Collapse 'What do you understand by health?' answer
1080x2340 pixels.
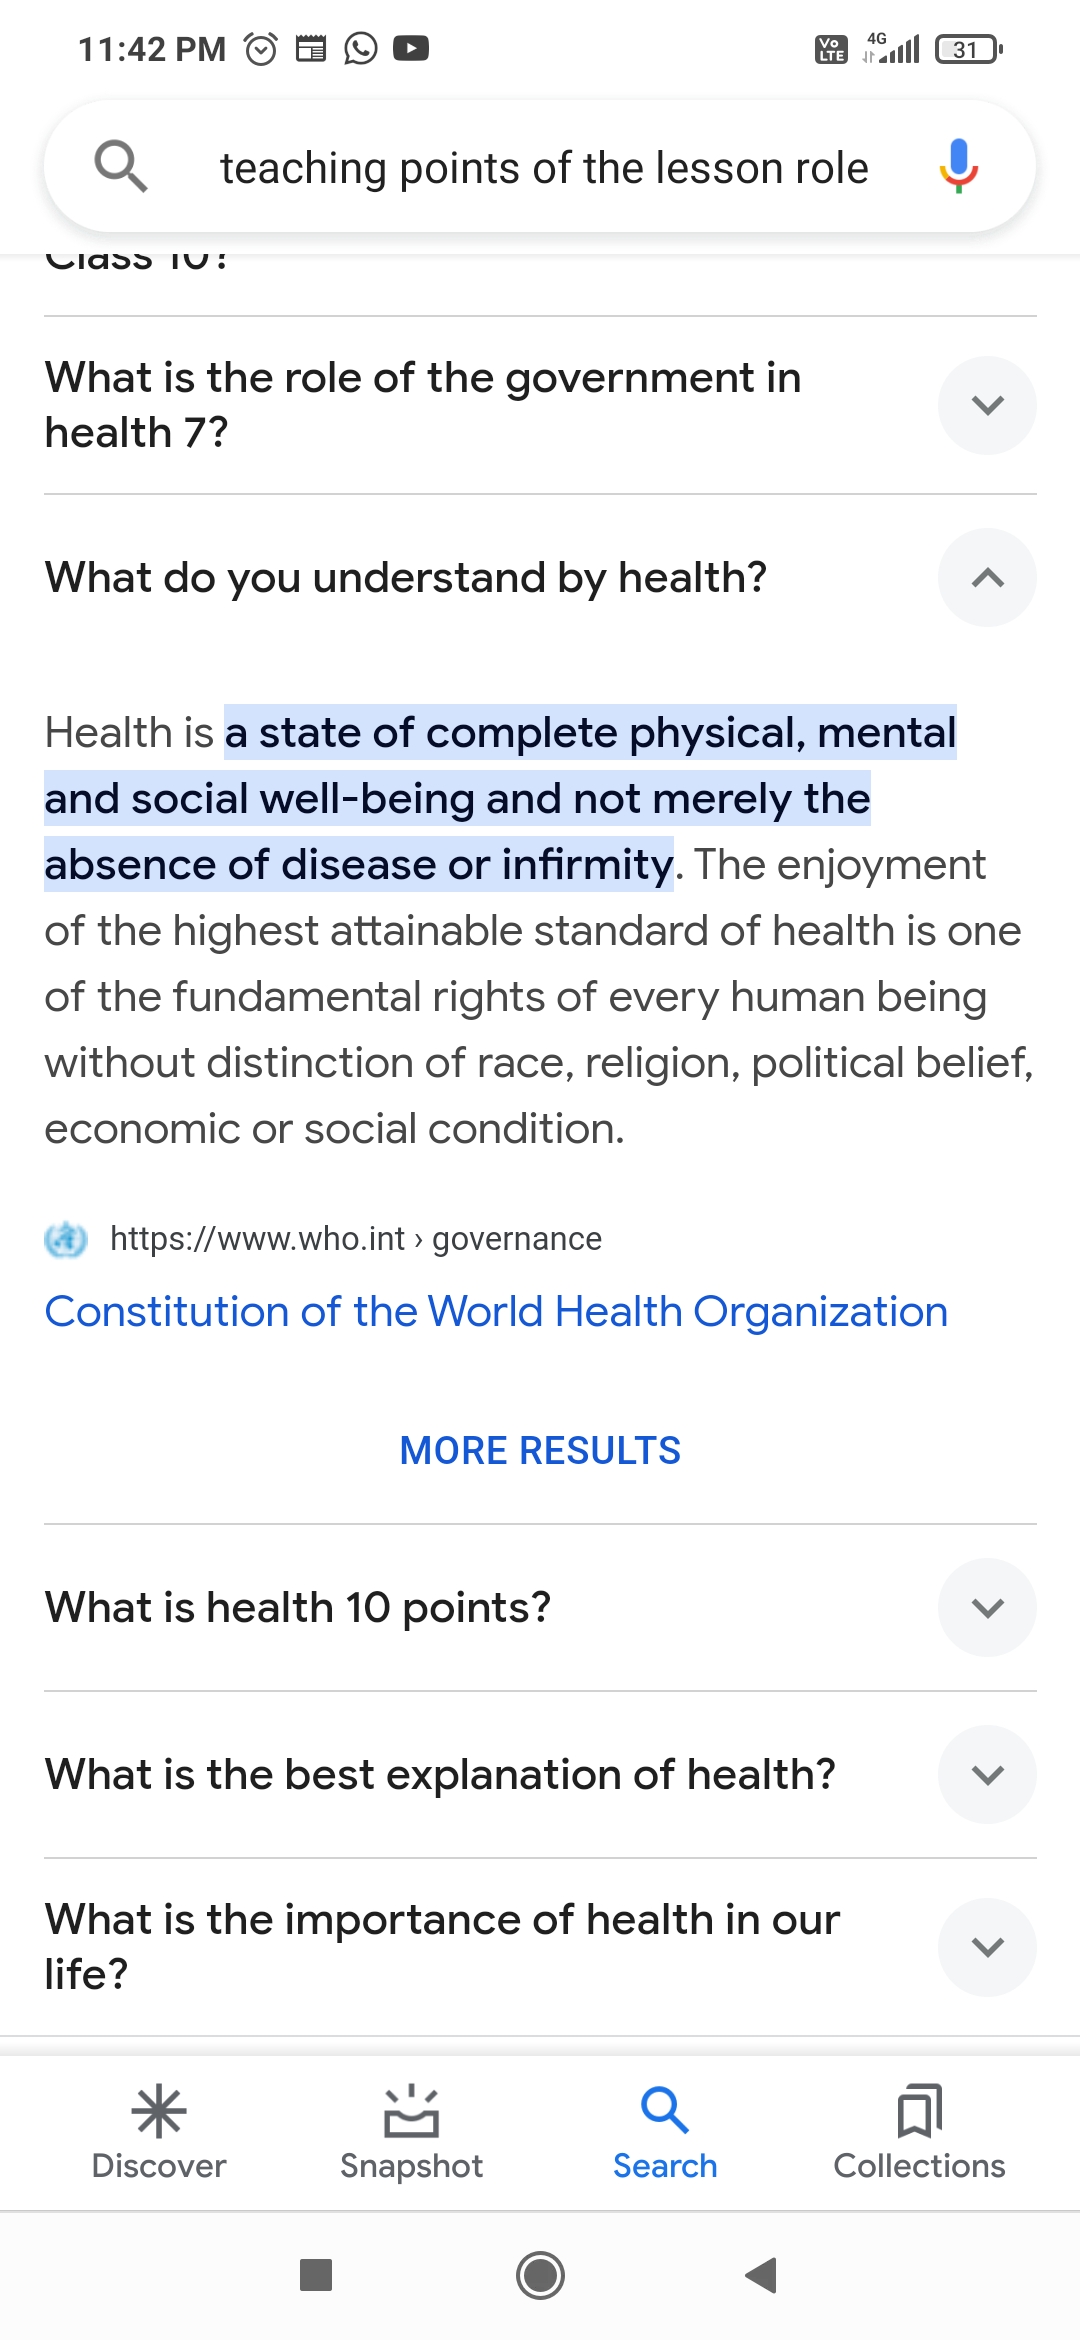point(987,578)
